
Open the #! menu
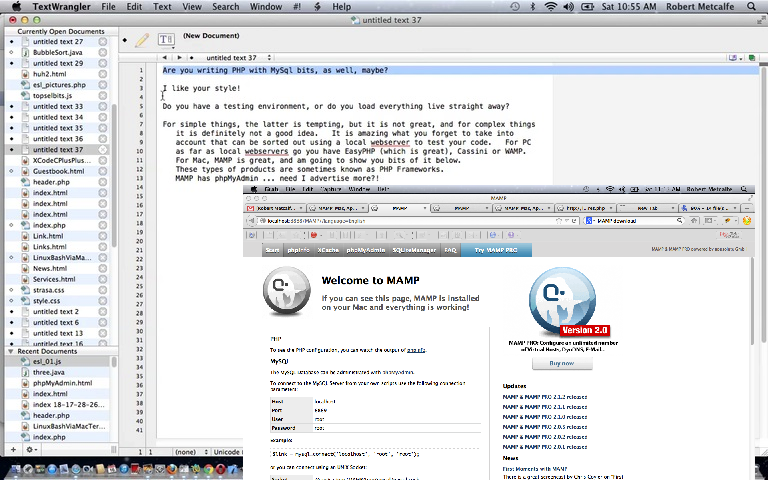[297, 6]
